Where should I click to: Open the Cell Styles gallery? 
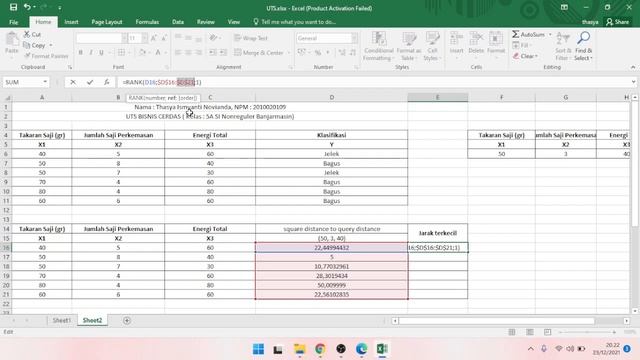(432, 46)
